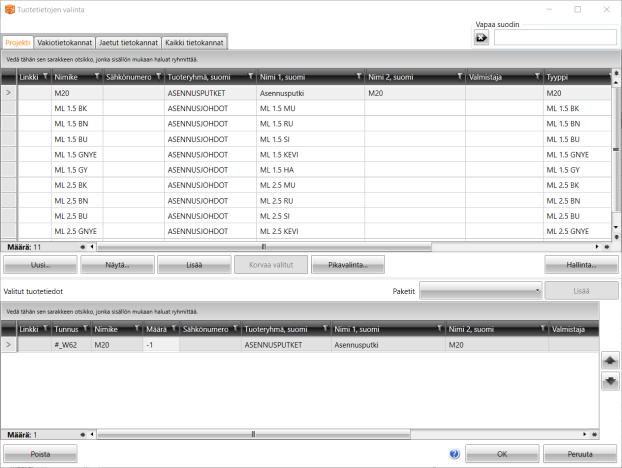The image size is (622, 468).
Task: Click the Vapaa suodin filter apply icon
Action: [481, 38]
